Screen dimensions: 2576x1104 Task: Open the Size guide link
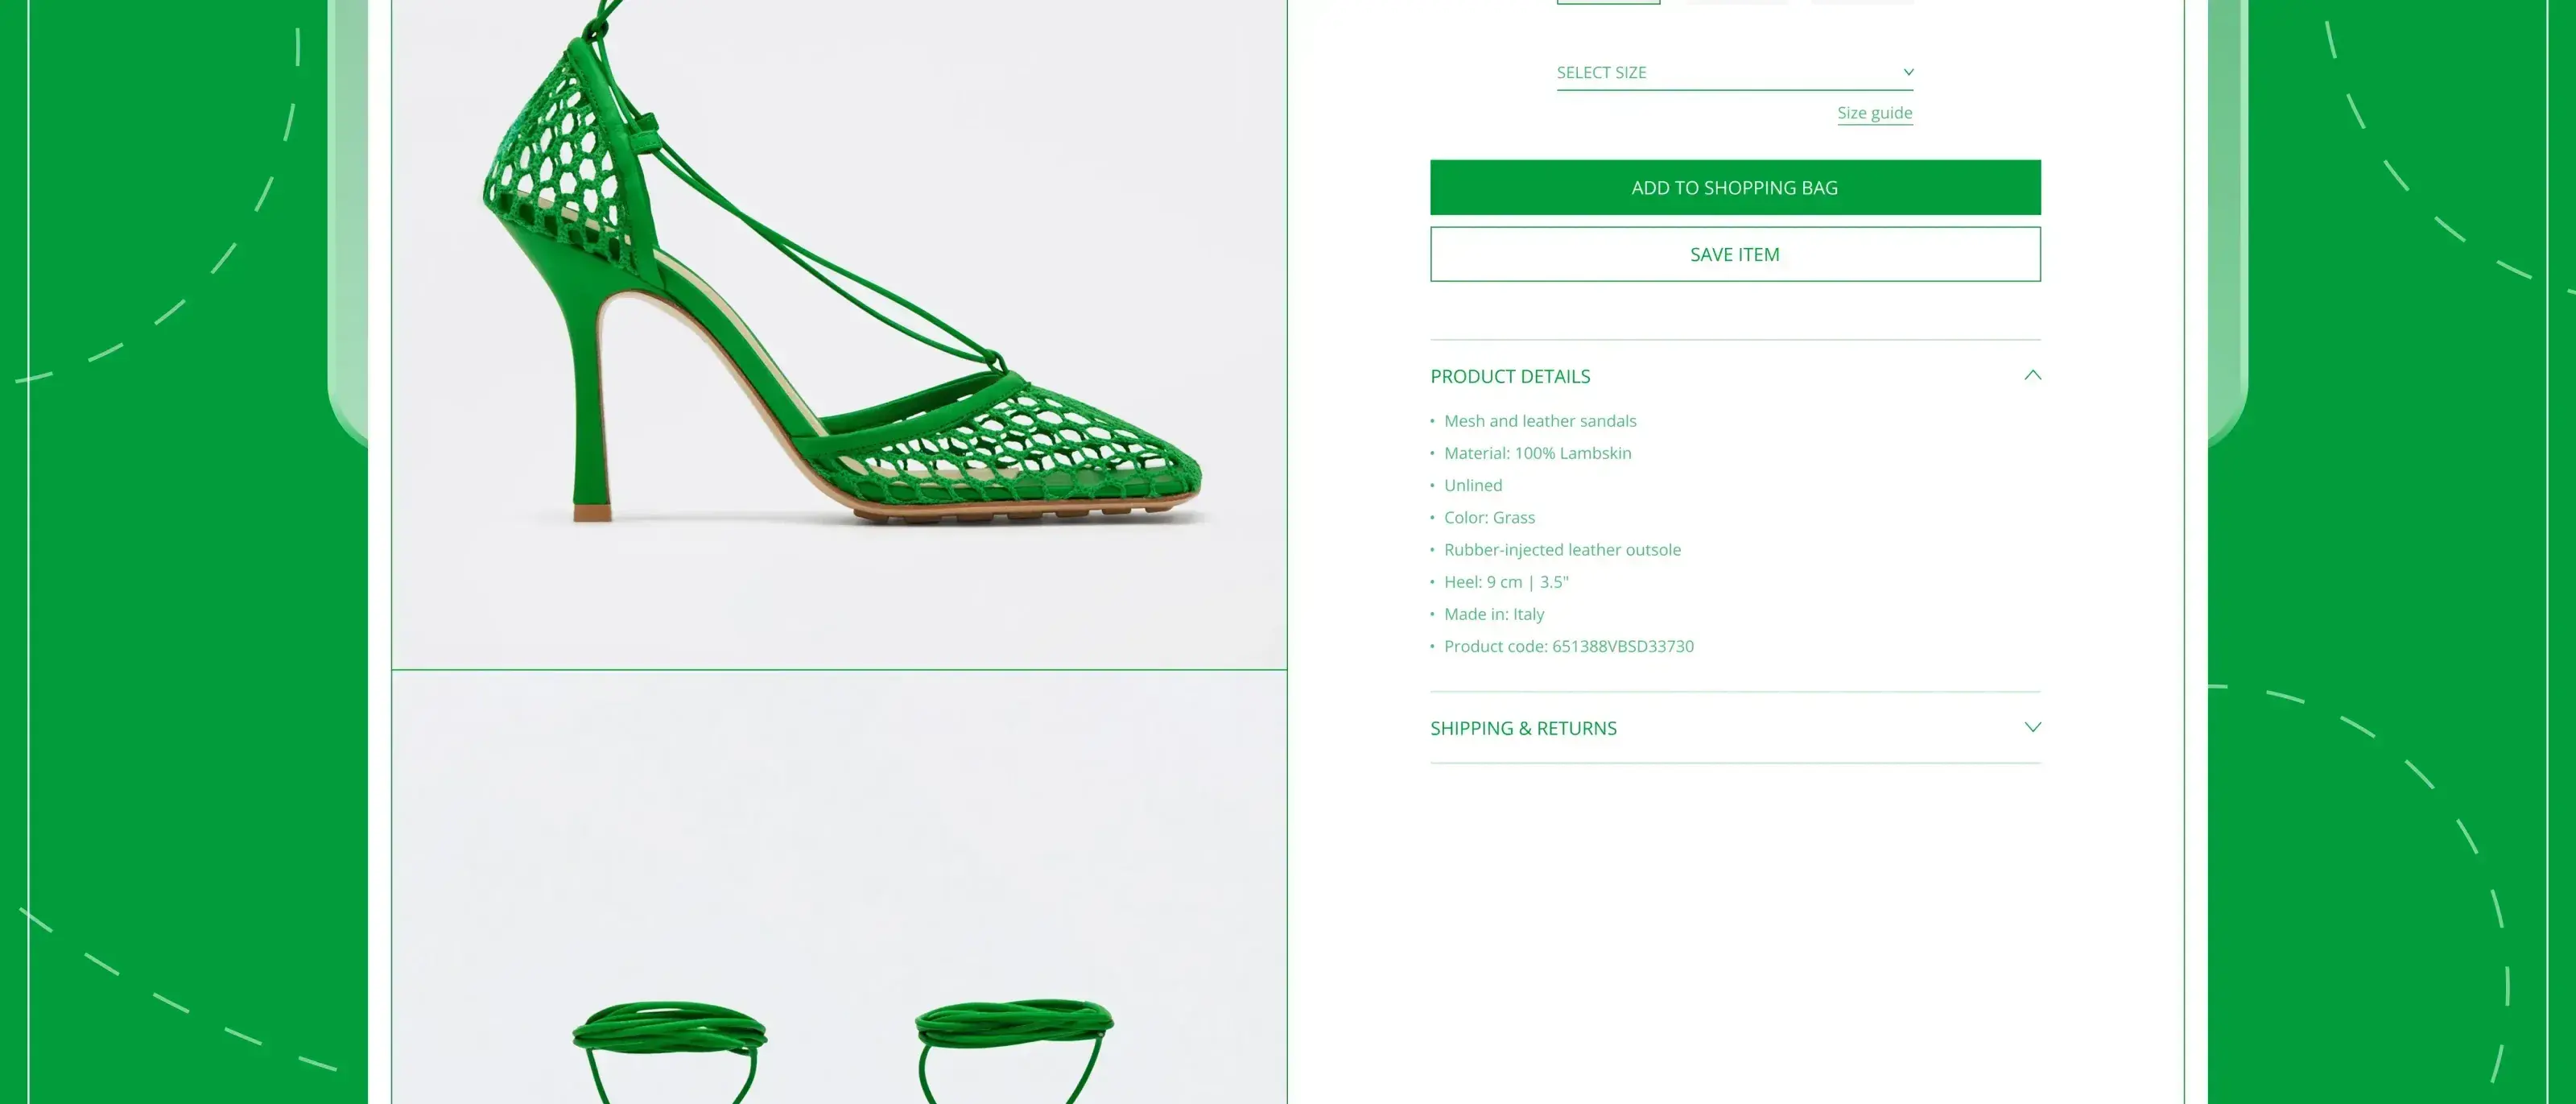1874,113
